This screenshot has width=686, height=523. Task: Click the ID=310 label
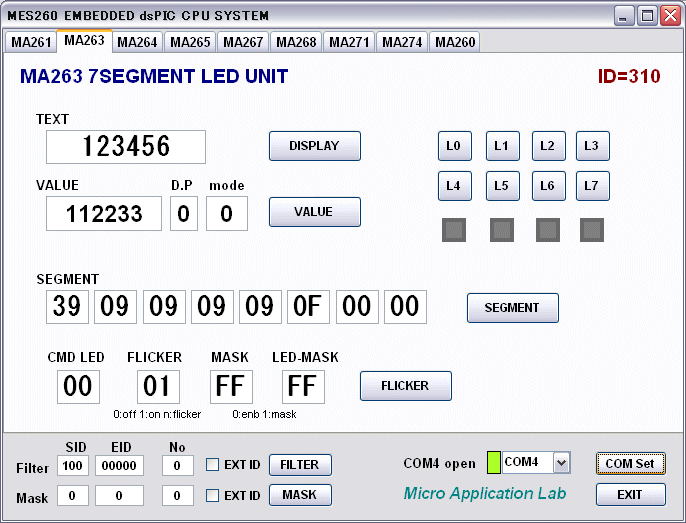pos(629,77)
